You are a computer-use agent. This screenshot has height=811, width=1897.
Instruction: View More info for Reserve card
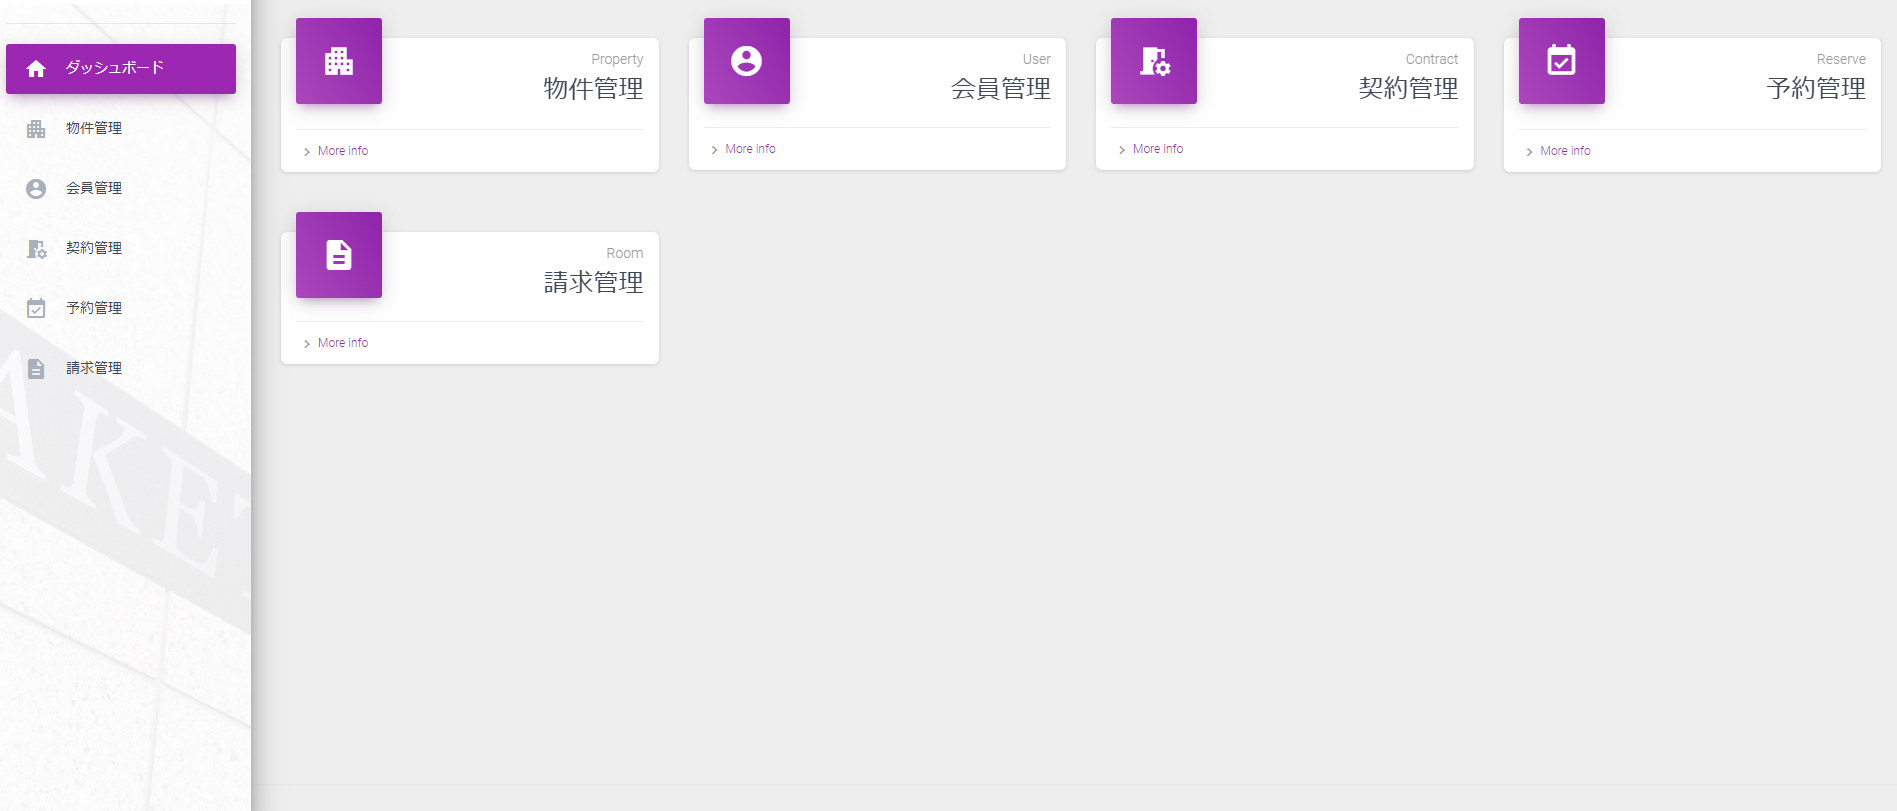(1565, 151)
